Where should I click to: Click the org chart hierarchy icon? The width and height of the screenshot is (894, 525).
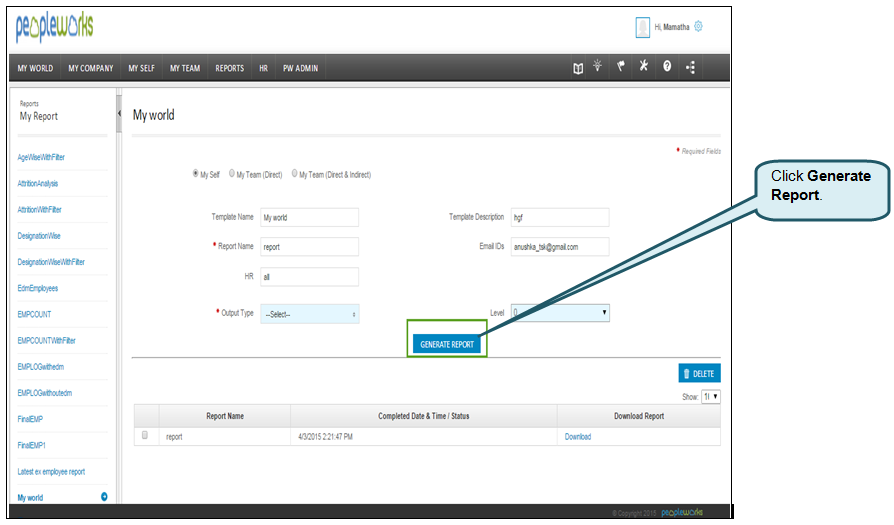[690, 68]
